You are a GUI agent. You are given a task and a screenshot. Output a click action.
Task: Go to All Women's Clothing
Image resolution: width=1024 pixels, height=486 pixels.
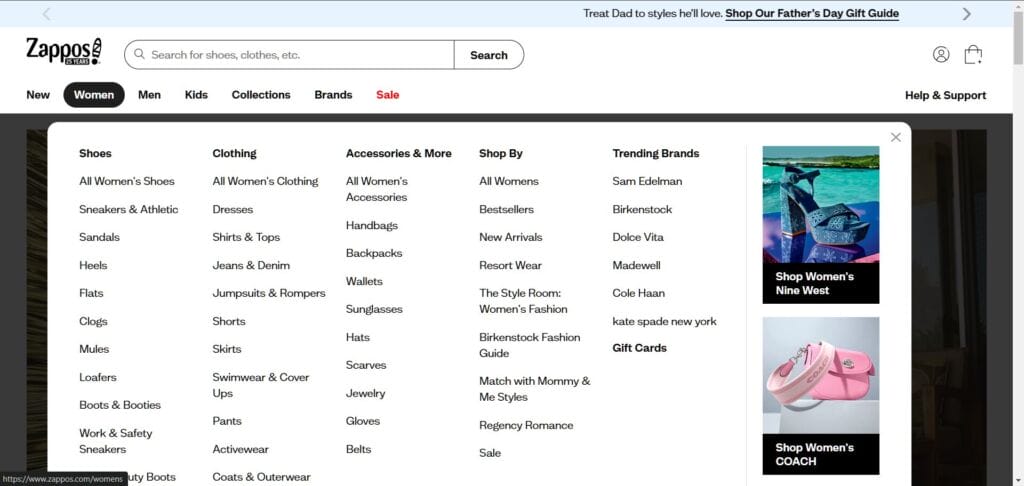coord(265,181)
